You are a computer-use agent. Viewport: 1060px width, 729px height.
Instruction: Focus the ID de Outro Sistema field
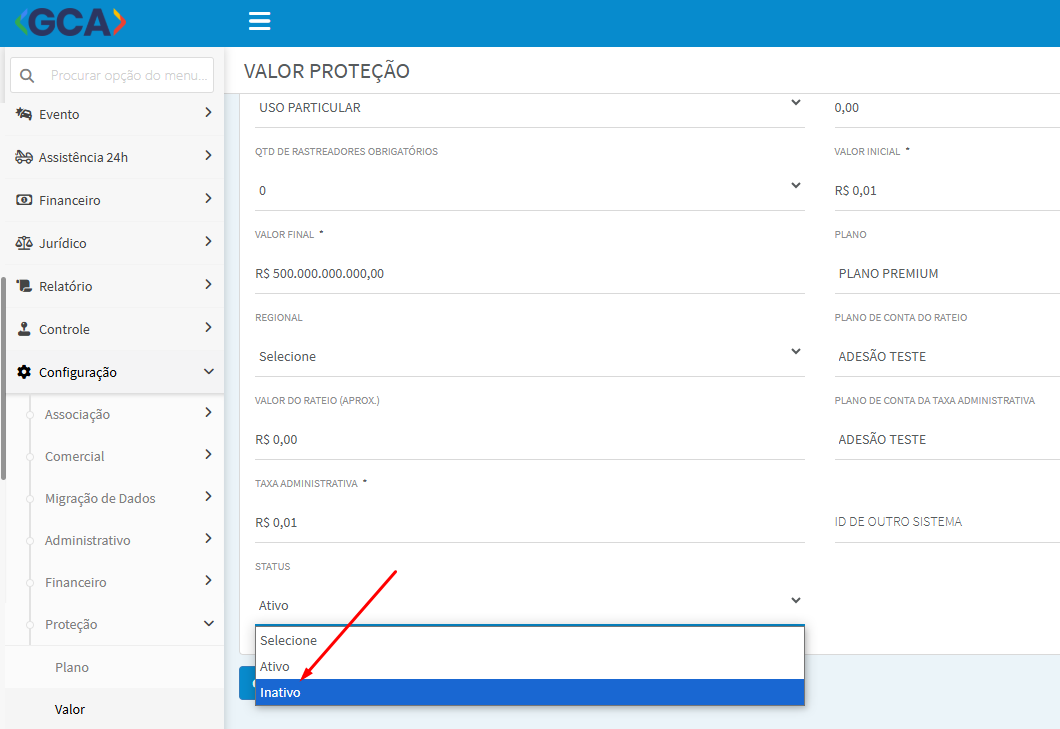point(946,522)
